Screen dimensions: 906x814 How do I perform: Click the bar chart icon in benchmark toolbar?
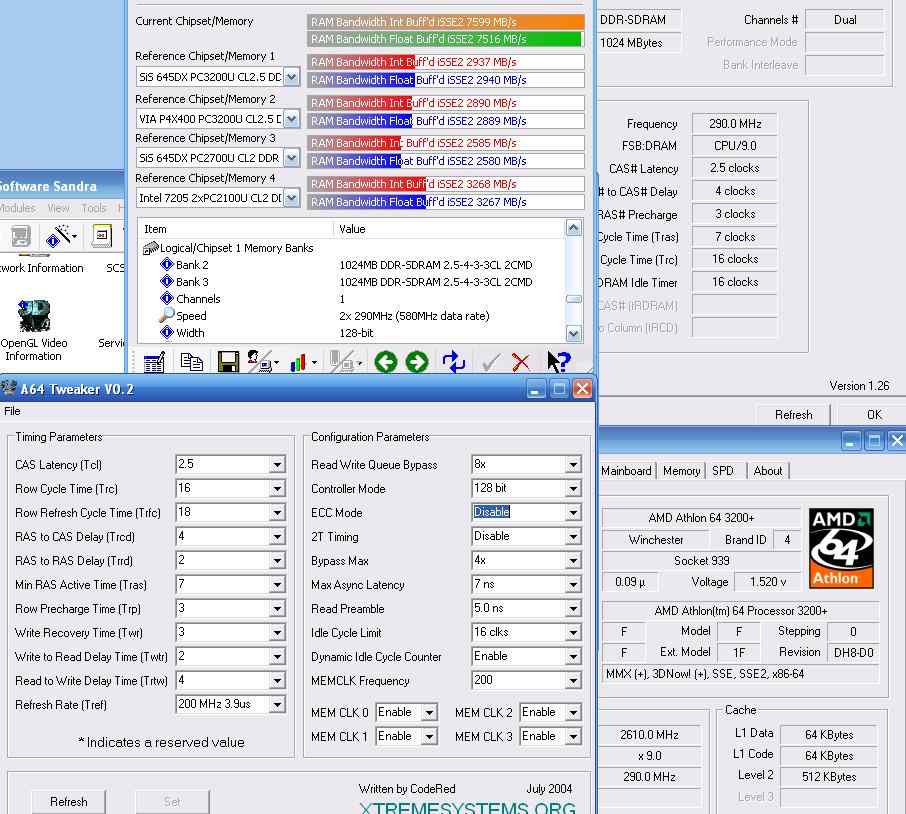(x=302, y=363)
